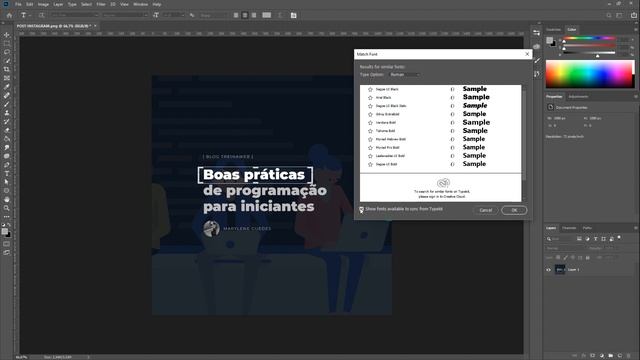Align text right in options bar
Screen dimensions: 640x360
254,15
